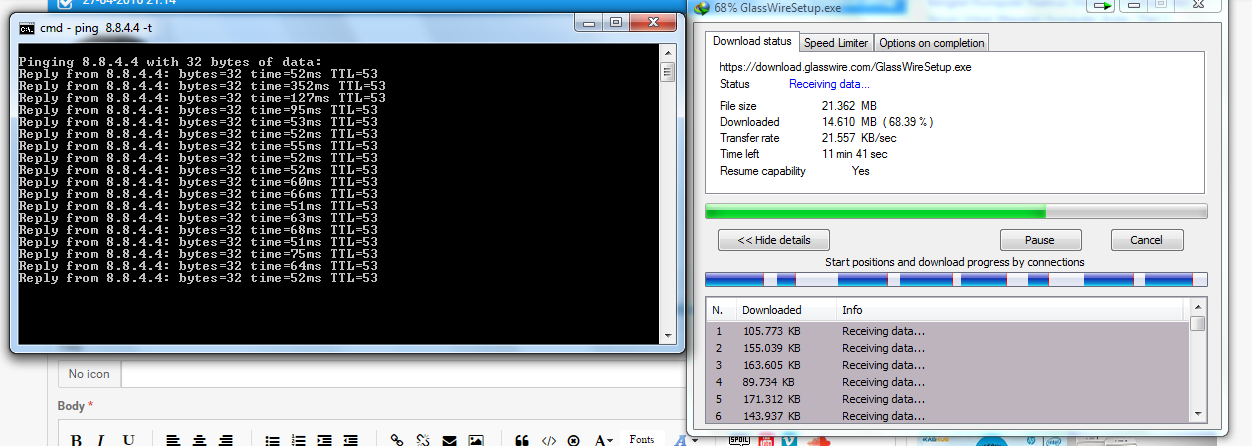Open the No icon selector
The image size is (1252, 446).
pyautogui.click(x=89, y=374)
